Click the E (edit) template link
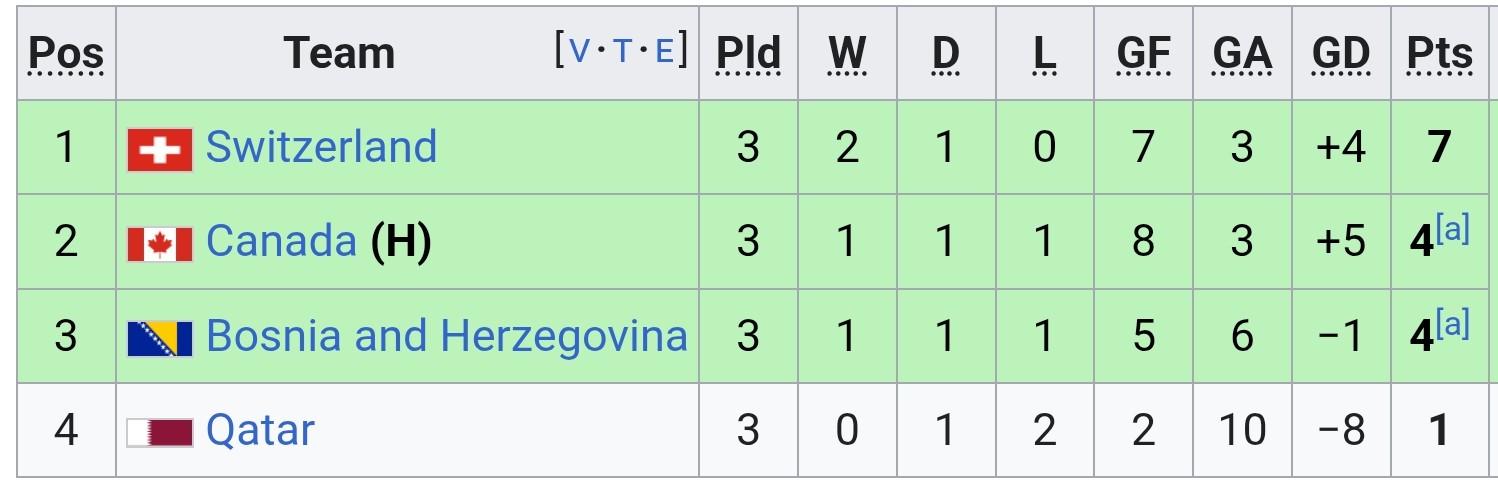Image resolution: width=1498 pixels, height=482 pixels. coord(664,49)
